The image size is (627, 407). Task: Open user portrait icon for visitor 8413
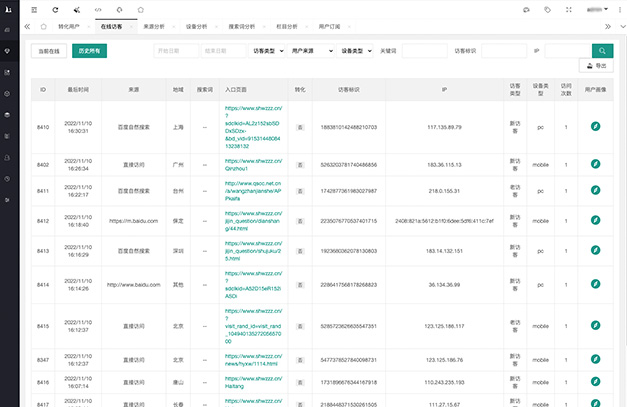coord(594,251)
